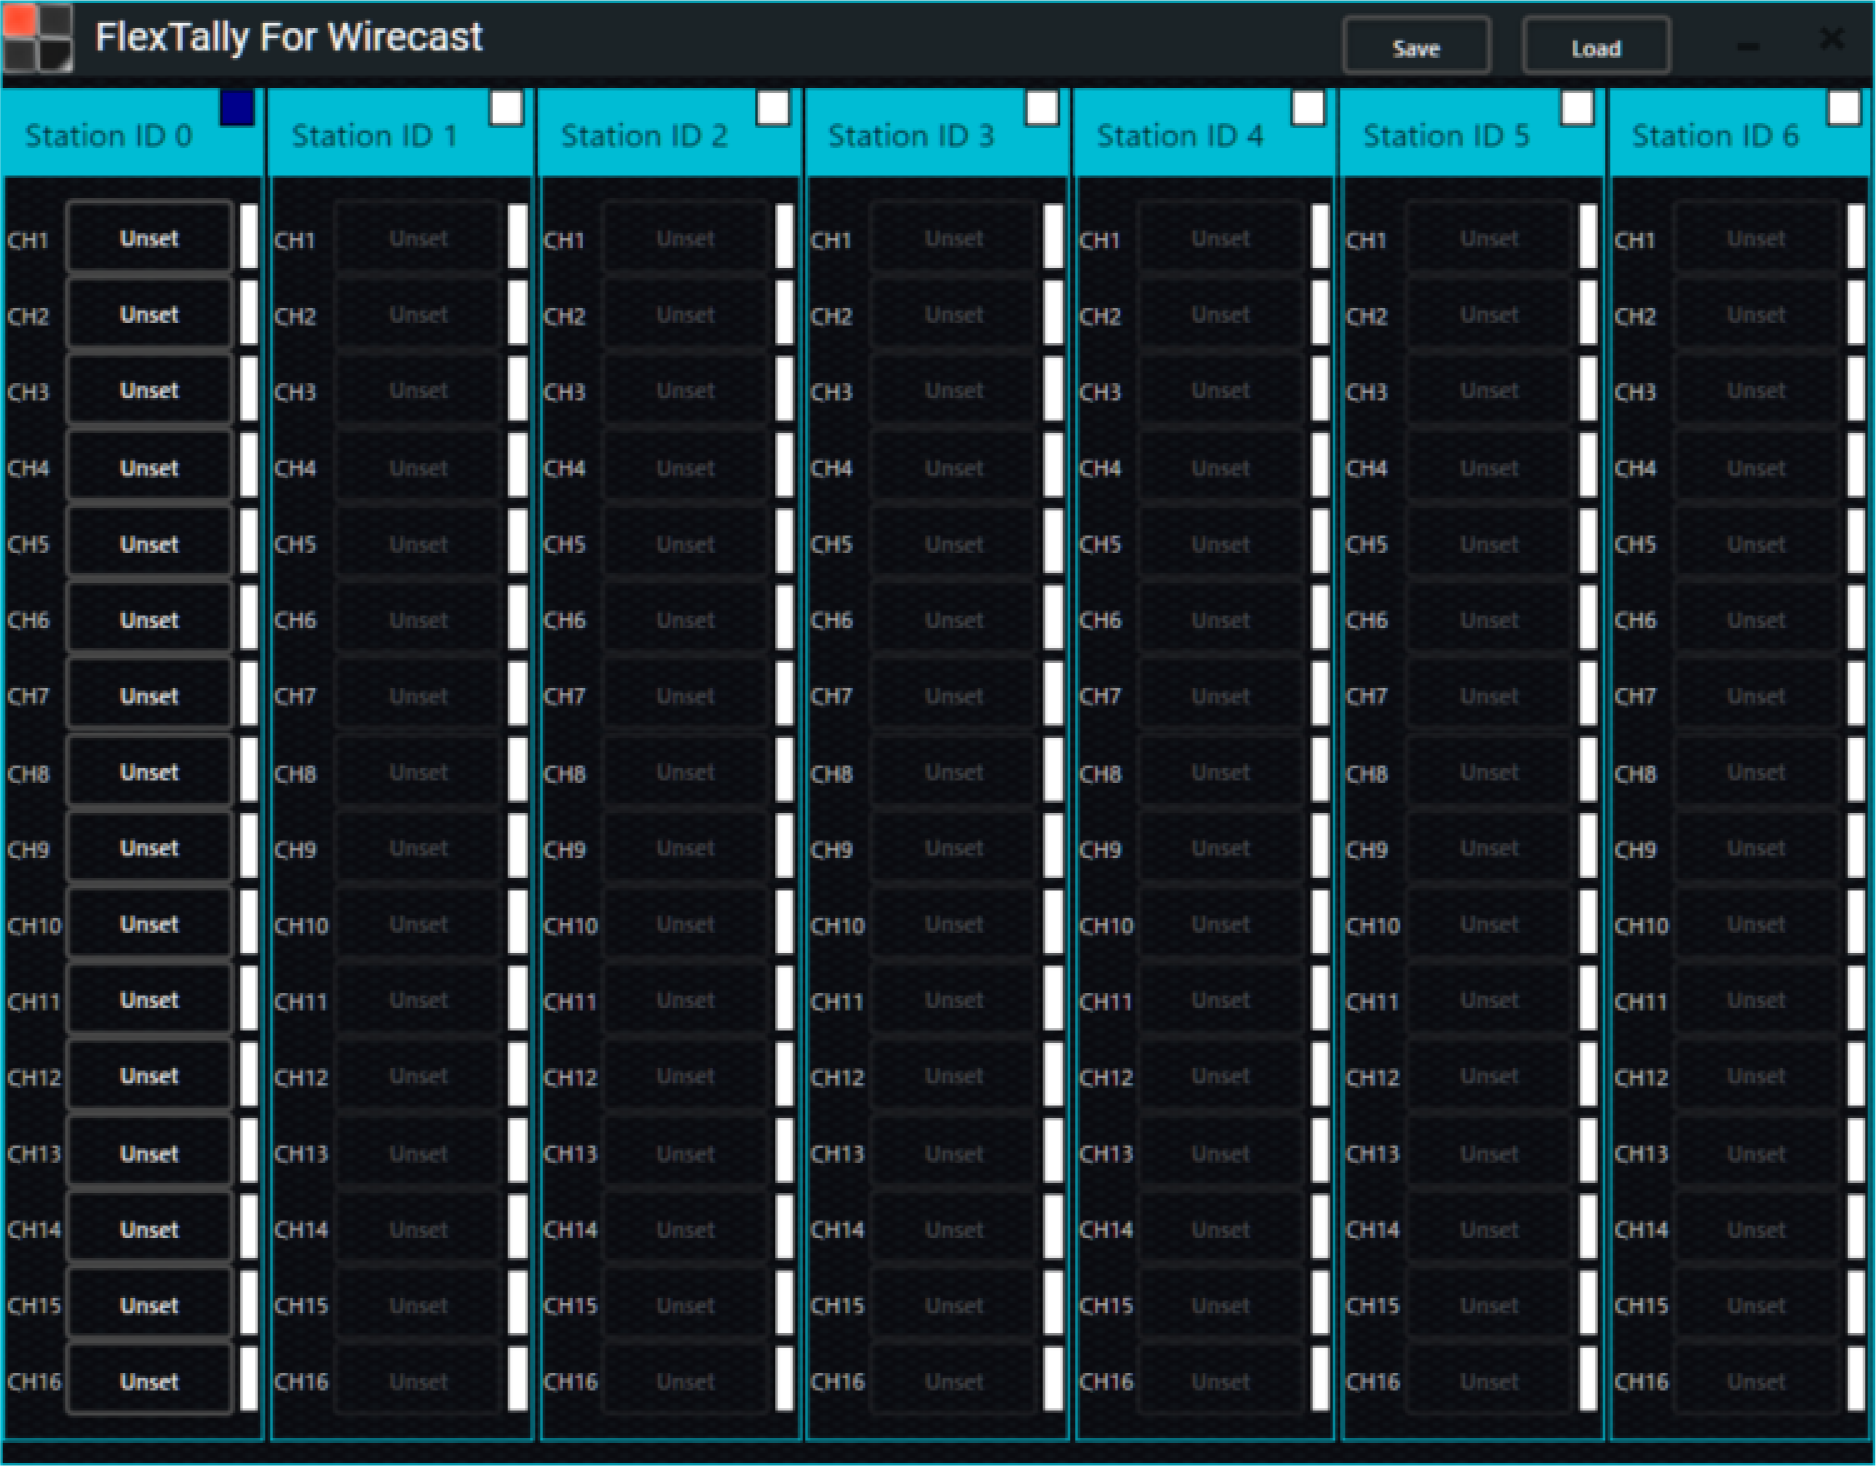The width and height of the screenshot is (1876, 1466).
Task: Enable the Station ID 3 checkbox
Action: pos(1041,110)
